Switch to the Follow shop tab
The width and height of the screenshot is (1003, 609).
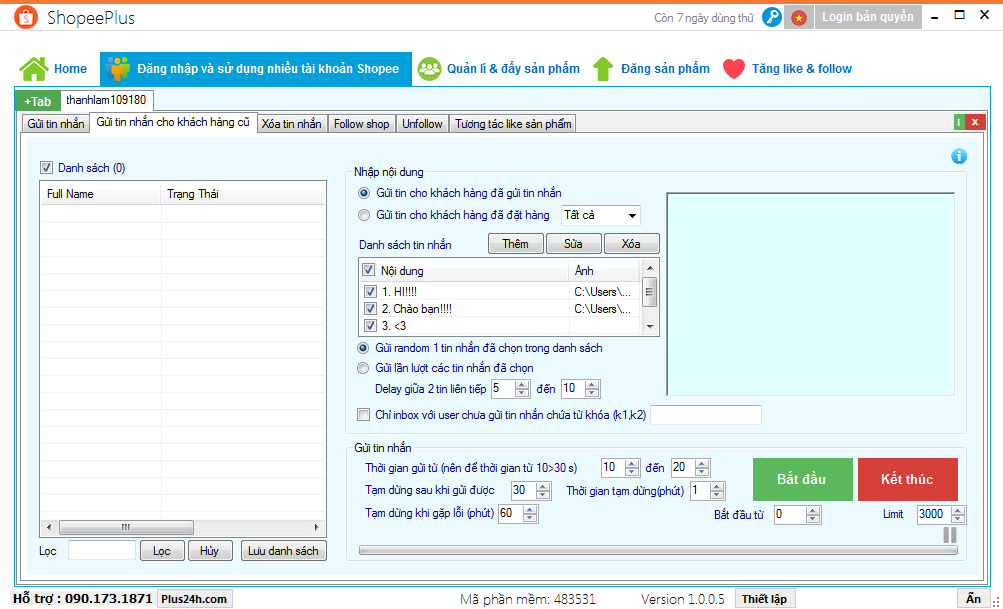361,124
